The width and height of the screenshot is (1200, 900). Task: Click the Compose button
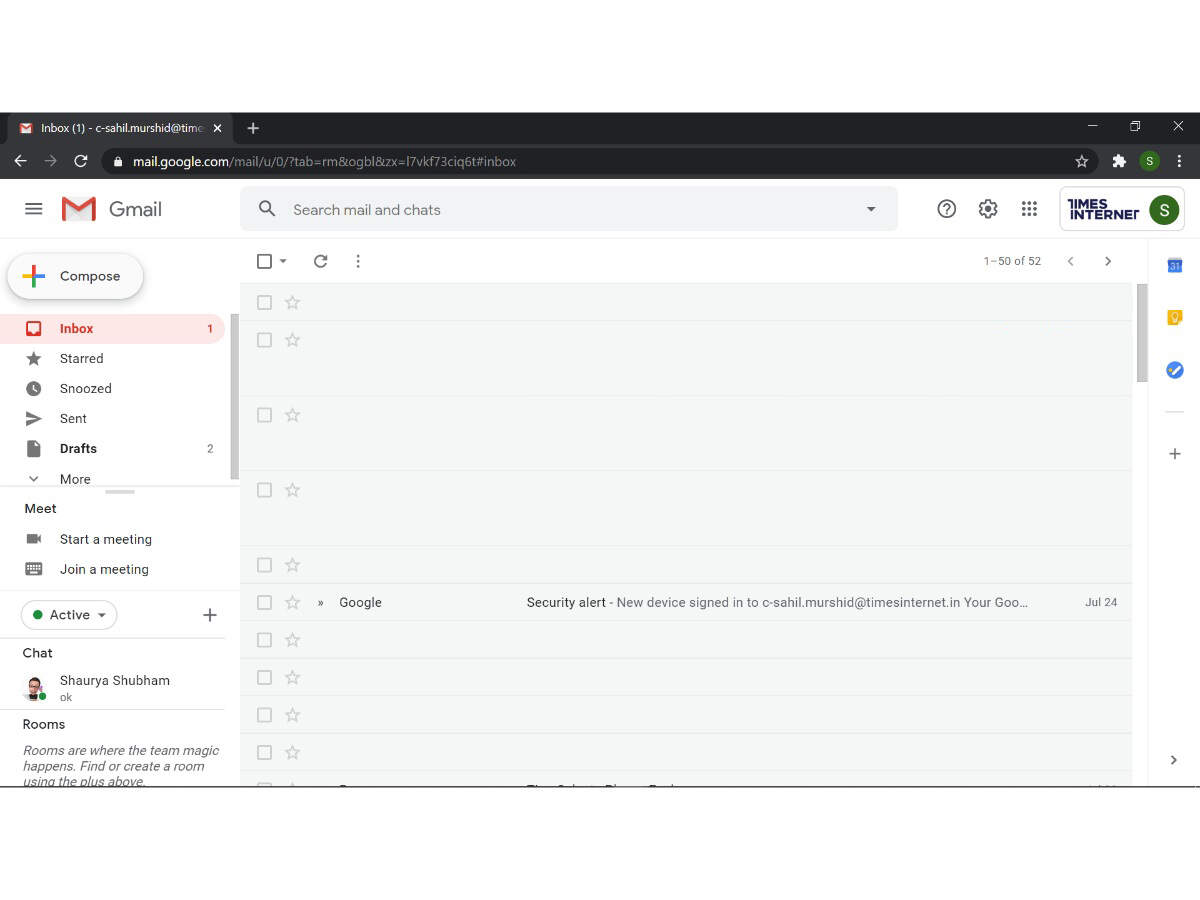click(76, 277)
